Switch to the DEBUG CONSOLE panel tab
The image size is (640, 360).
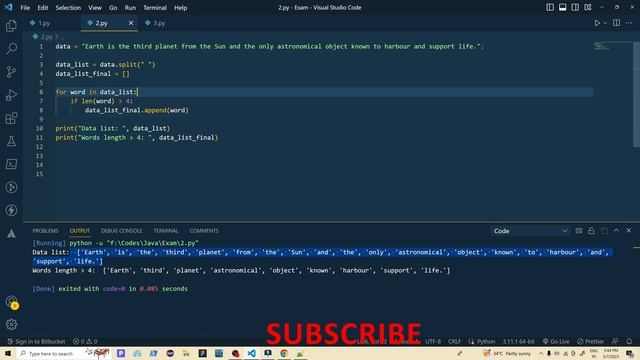point(121,231)
